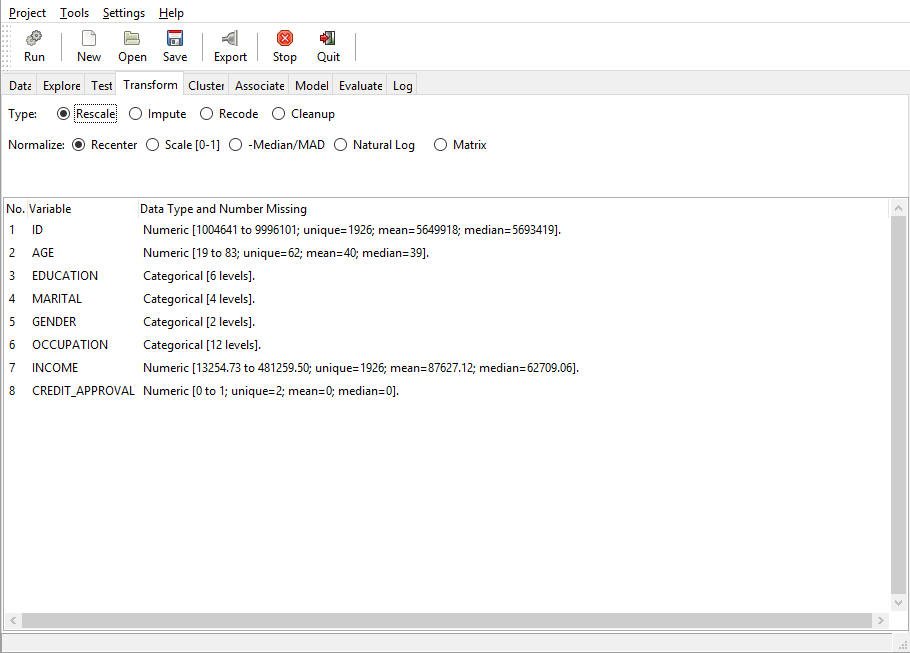
Task: Open the Help menu
Action: (x=171, y=13)
